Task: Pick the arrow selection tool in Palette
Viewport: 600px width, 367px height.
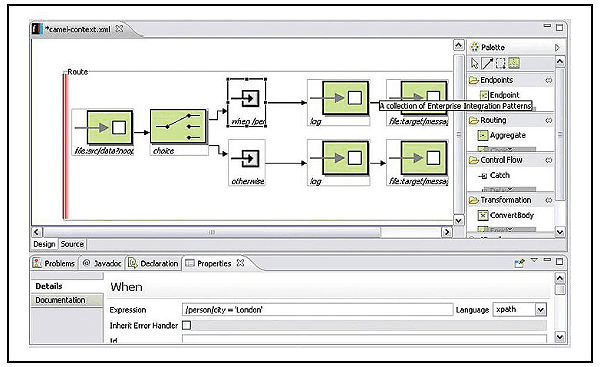Action: click(x=475, y=63)
